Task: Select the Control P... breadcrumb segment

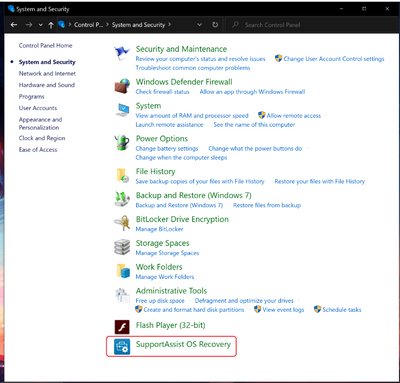Action: (x=88, y=25)
